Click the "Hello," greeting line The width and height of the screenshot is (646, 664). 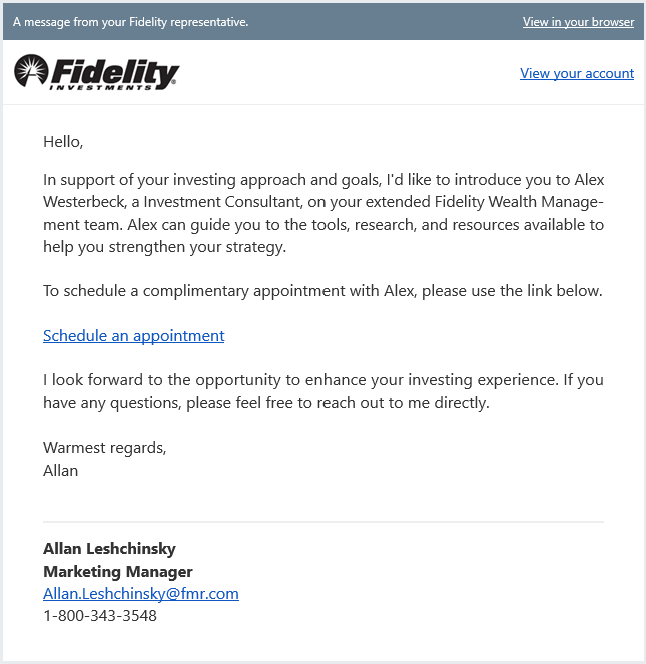63,142
